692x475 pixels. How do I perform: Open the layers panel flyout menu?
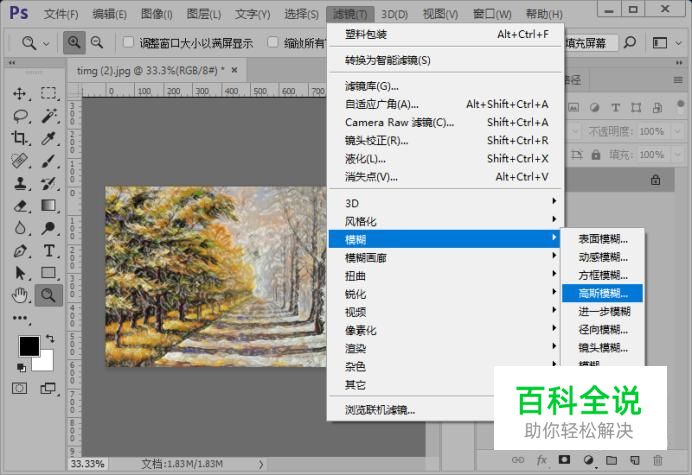pos(678,80)
